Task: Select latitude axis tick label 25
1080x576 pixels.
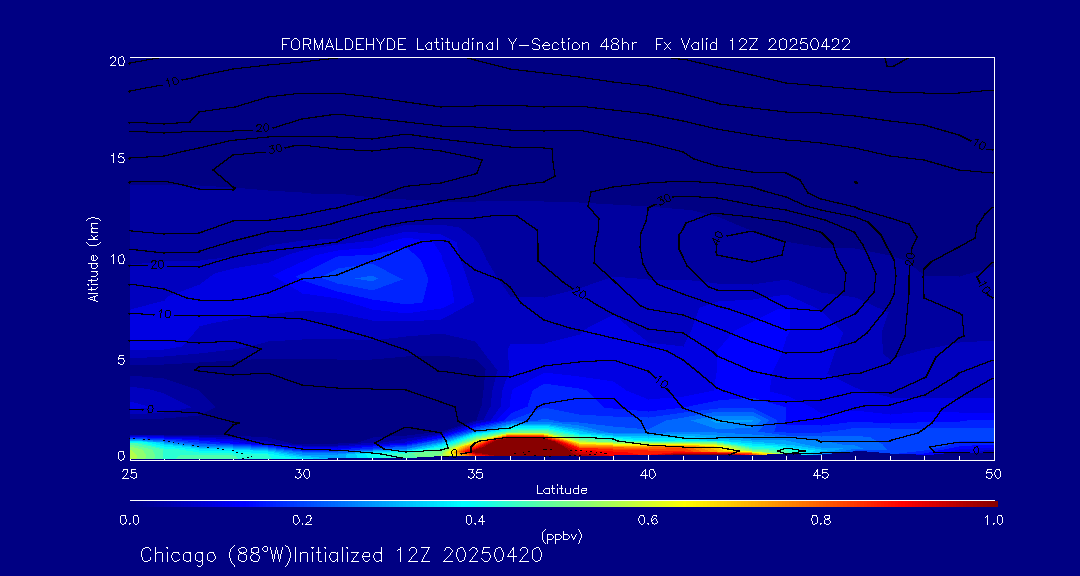Action: coord(129,474)
